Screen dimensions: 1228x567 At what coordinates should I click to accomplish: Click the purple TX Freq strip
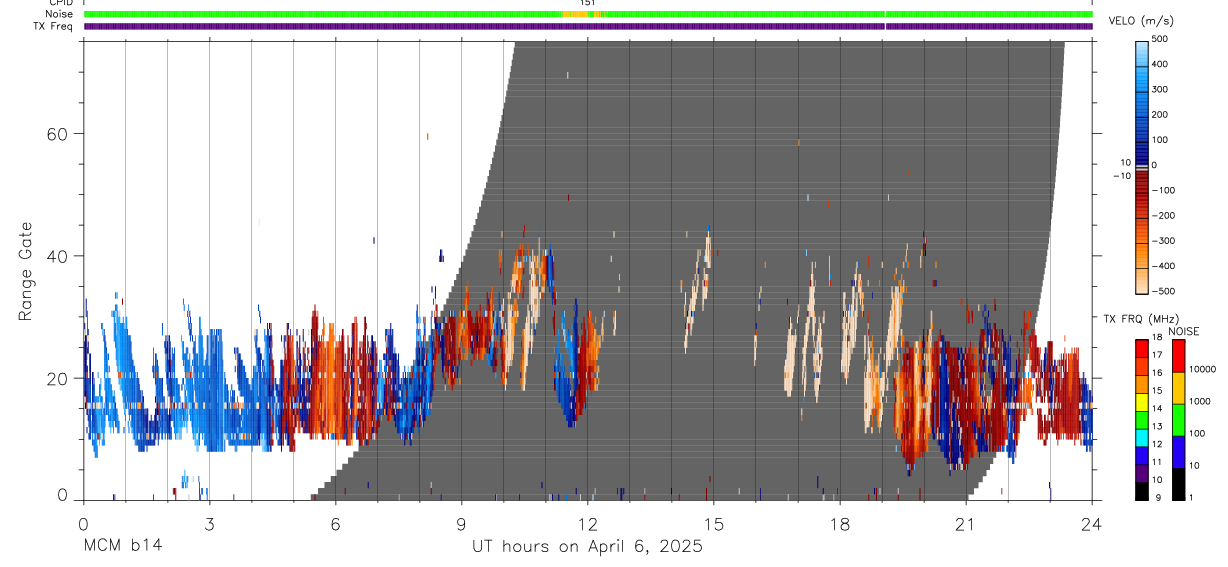point(588,26)
